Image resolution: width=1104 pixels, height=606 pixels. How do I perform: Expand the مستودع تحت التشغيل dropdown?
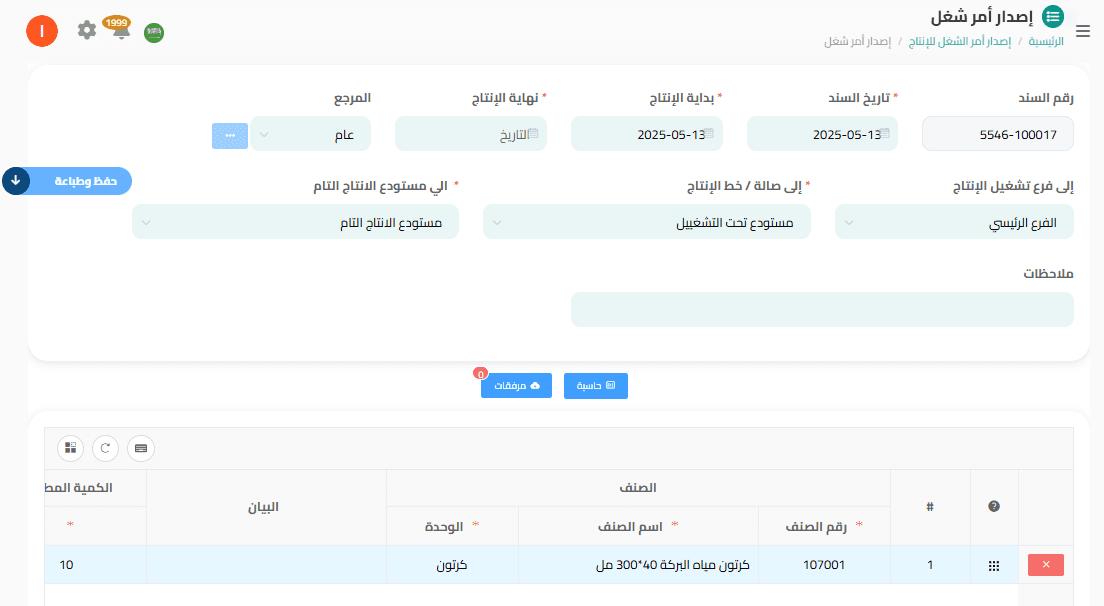pos(646,222)
